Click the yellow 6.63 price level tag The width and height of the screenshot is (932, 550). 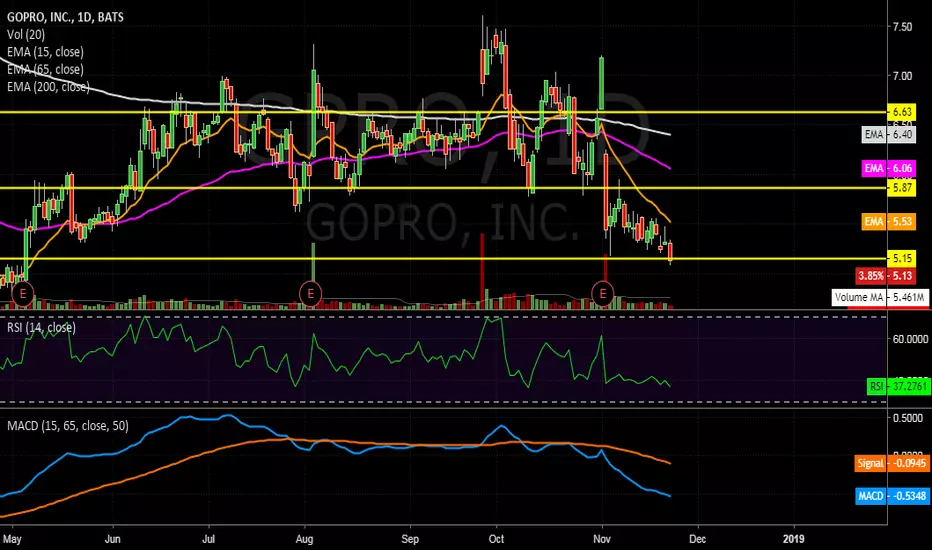coord(902,112)
